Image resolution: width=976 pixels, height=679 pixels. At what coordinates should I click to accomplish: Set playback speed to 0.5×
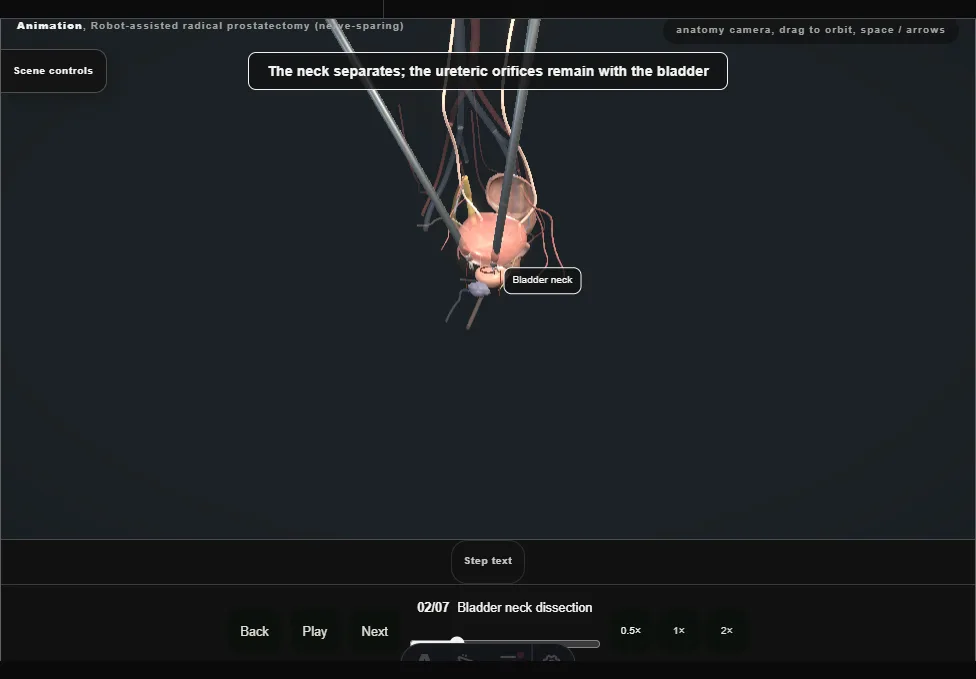[x=631, y=630]
